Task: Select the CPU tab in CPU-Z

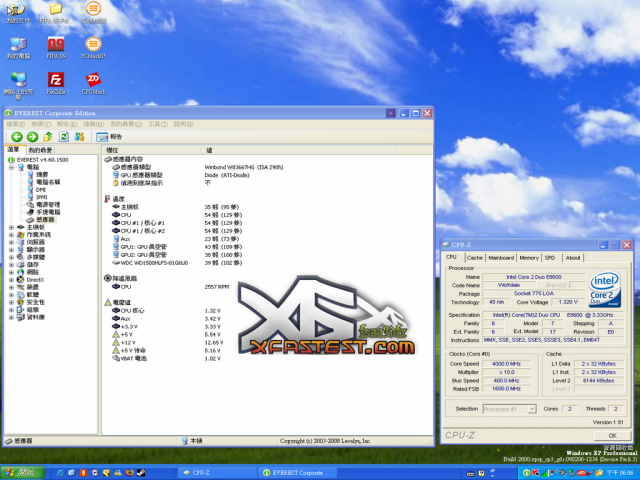Action: [x=452, y=257]
